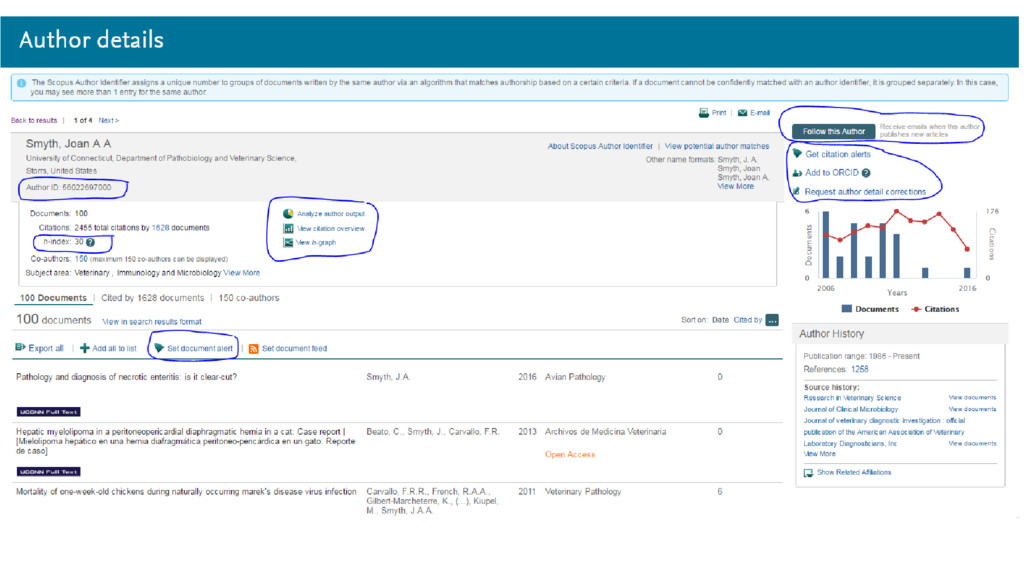This screenshot has height=576, width=1024.
Task: Click Follow this Author button
Action: (x=833, y=131)
